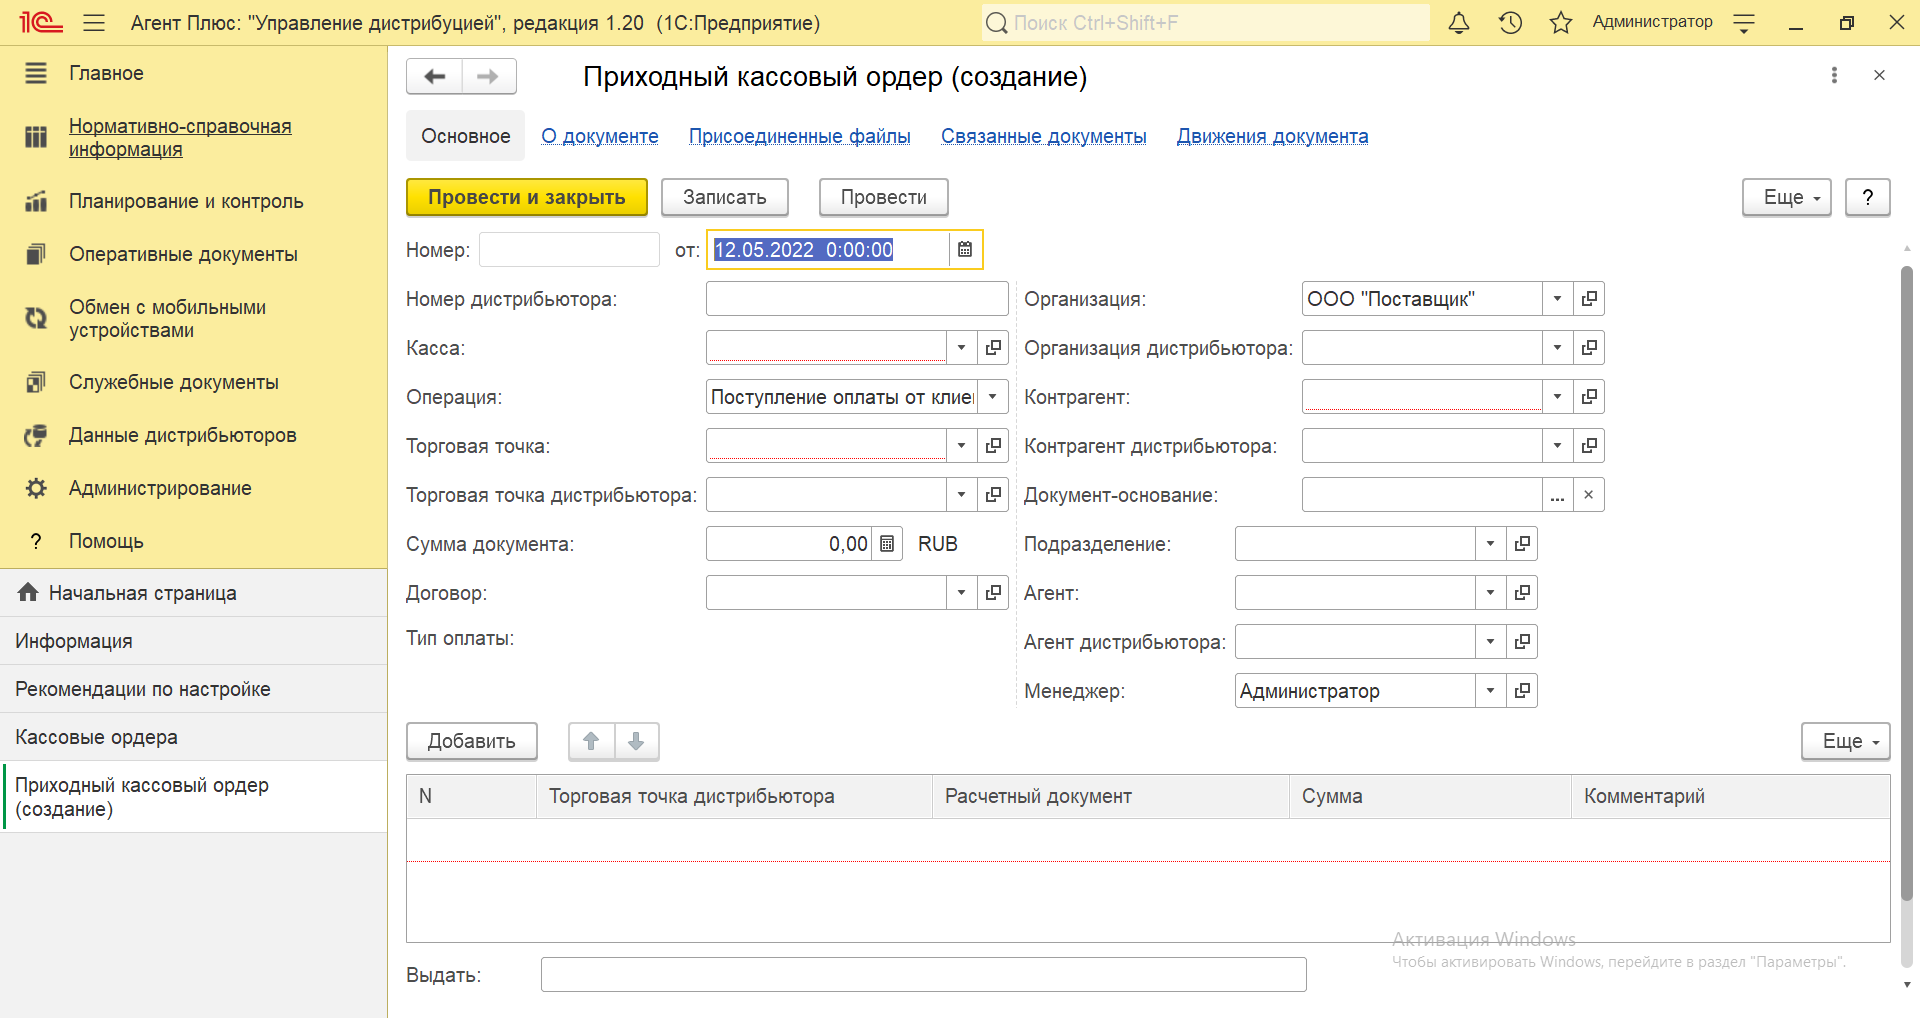This screenshot has height=1018, width=1920.
Task: Open service panel settings icon near Администратор
Action: (1744, 22)
